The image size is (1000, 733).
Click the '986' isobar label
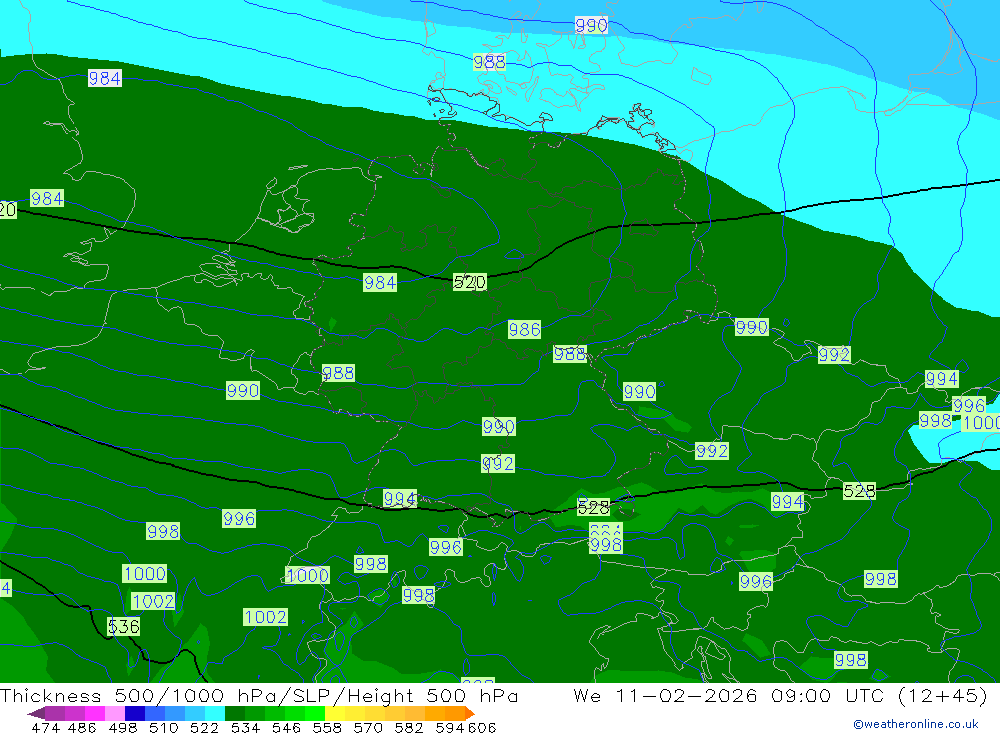524,329
